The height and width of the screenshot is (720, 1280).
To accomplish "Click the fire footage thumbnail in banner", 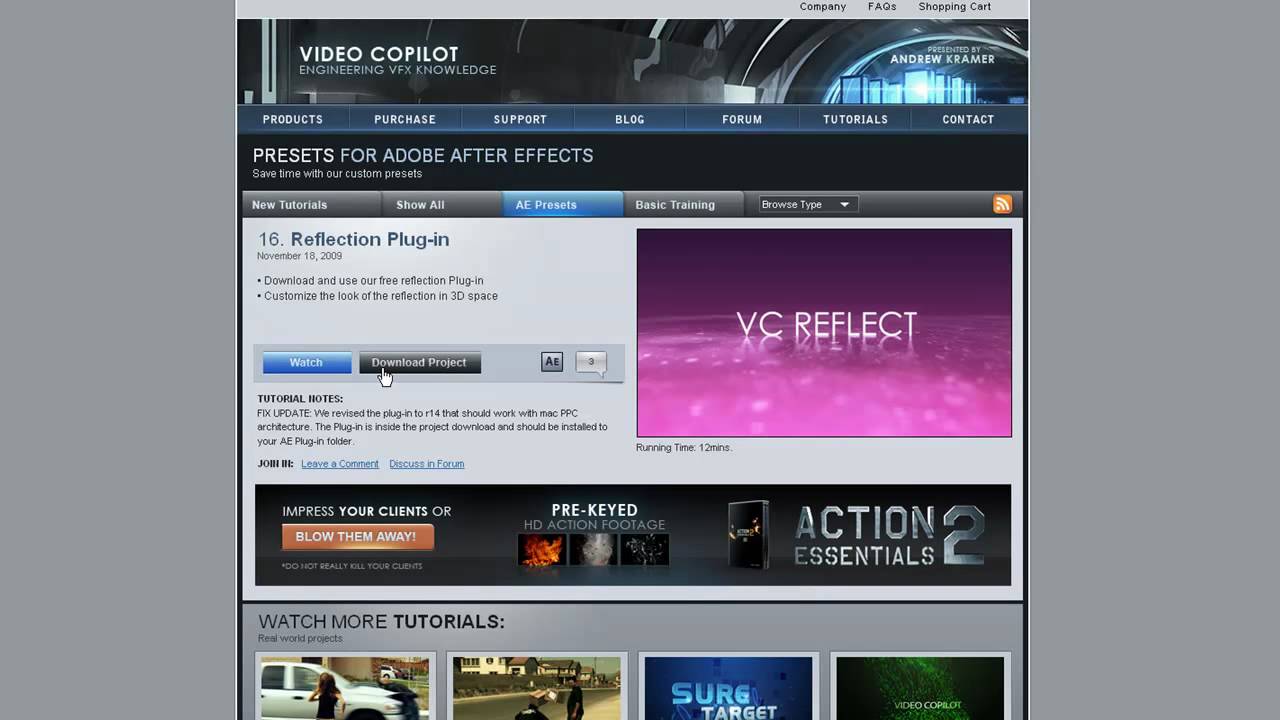I will 542,550.
